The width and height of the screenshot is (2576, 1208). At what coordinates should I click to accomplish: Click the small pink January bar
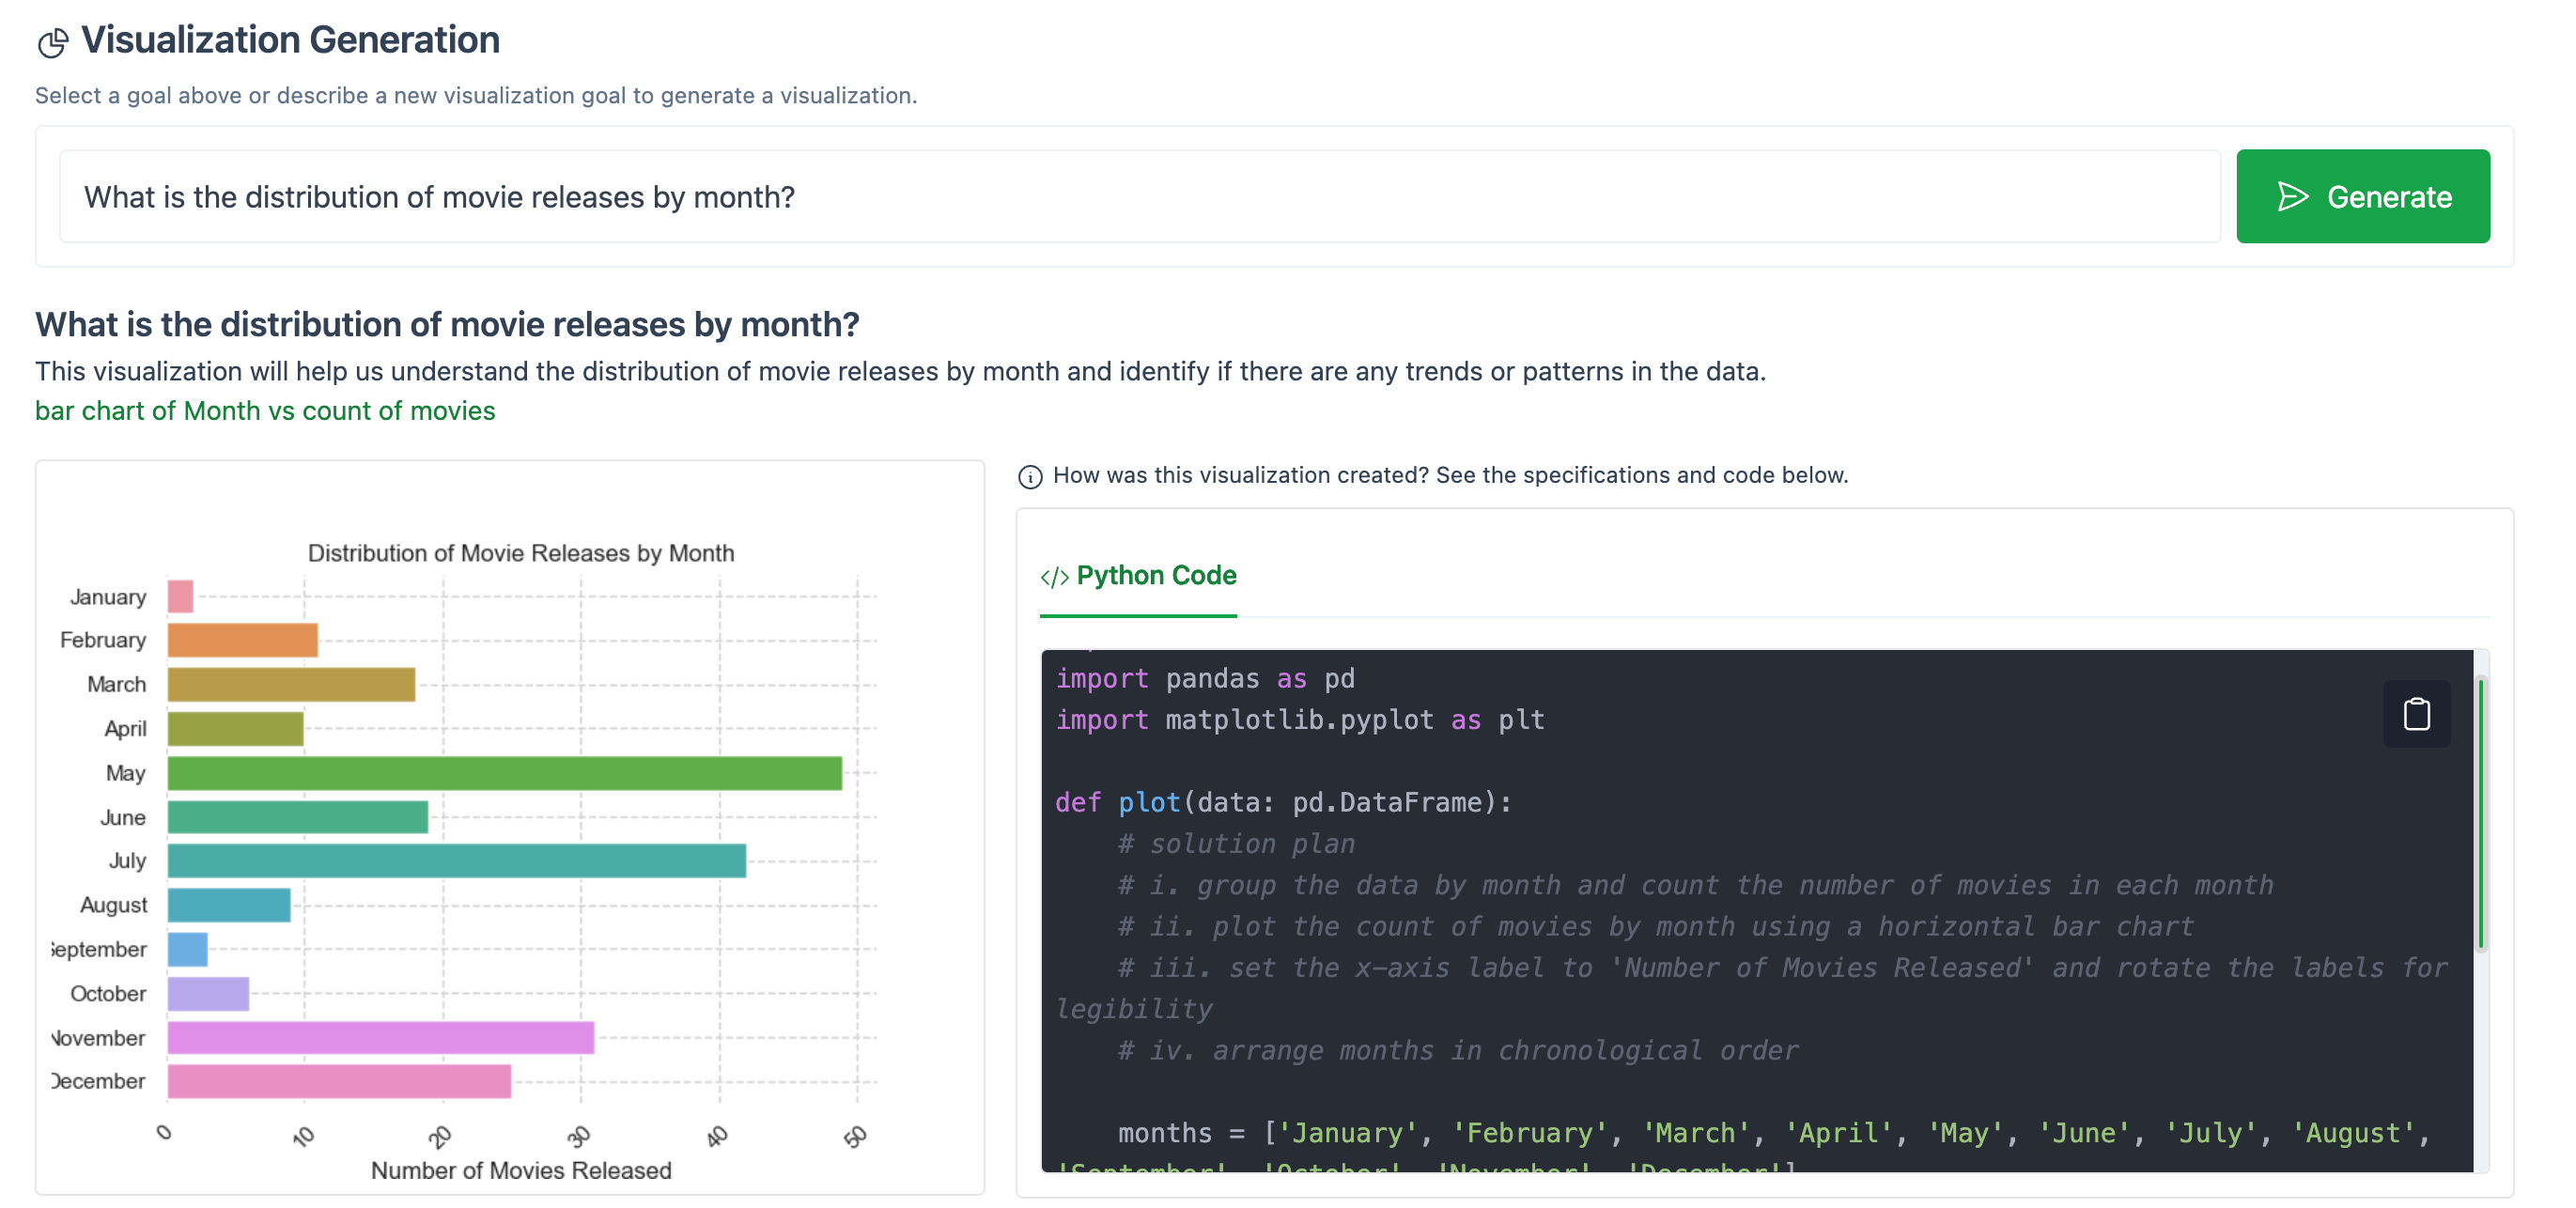[180, 597]
